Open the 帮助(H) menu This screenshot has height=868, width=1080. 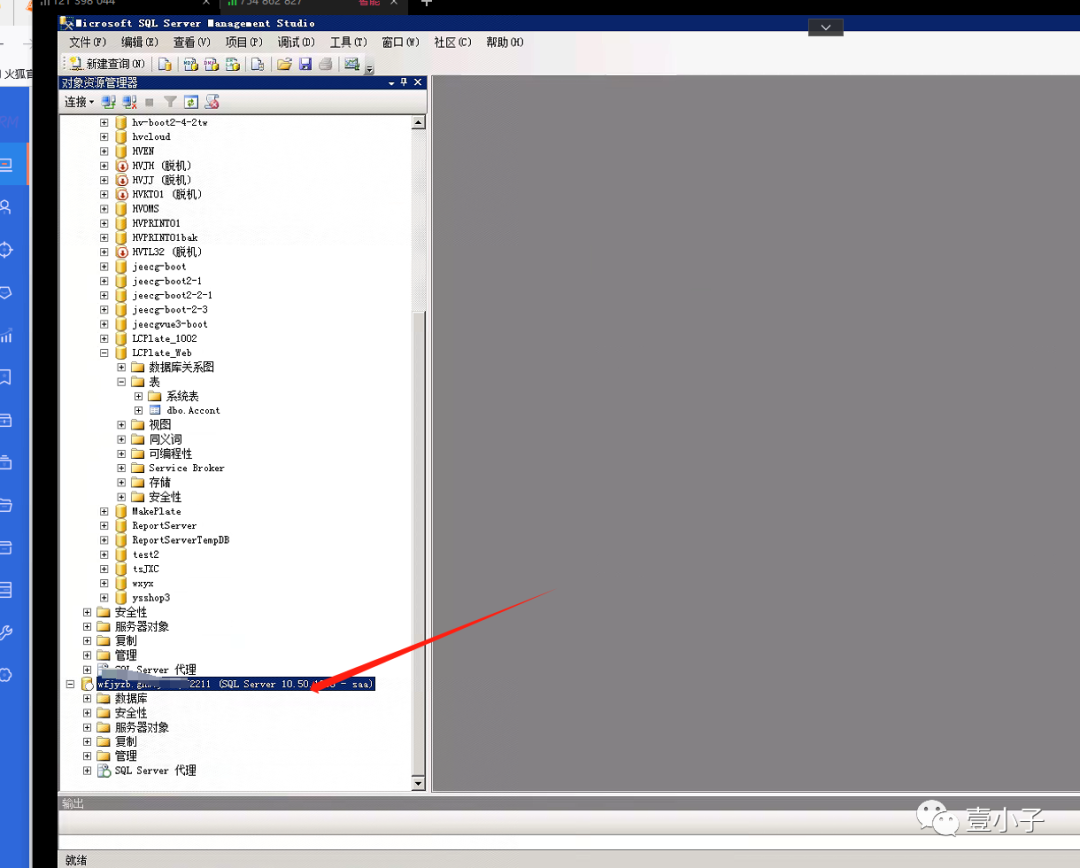point(505,42)
